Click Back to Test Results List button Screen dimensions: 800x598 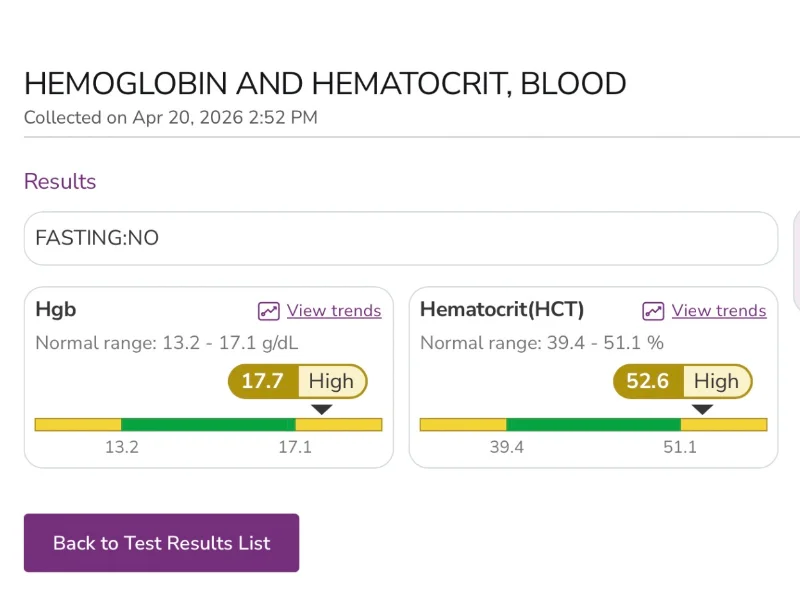coord(161,542)
